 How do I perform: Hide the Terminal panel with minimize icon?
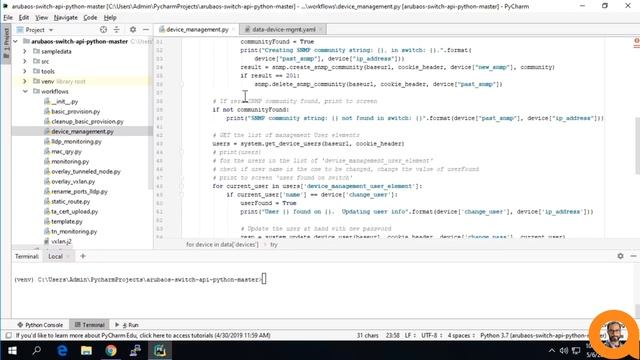pyautogui.click(x=633, y=256)
